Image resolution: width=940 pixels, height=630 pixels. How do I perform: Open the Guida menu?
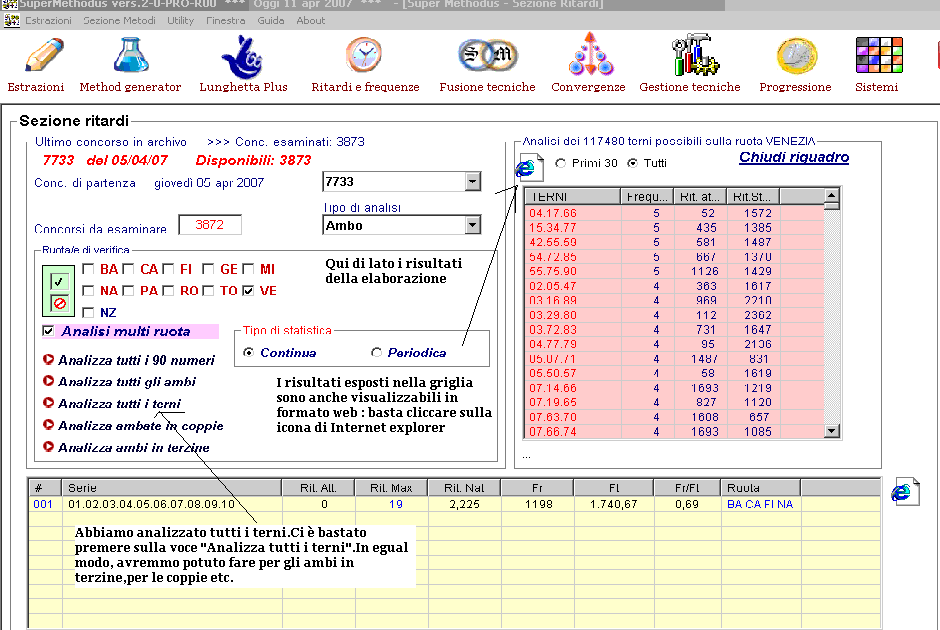click(271, 20)
